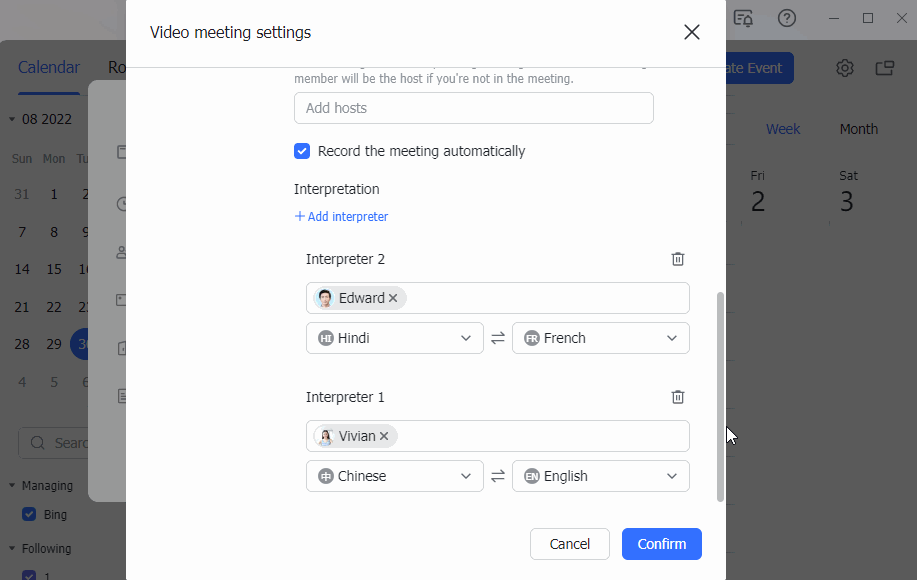
Task: Click the Add hosts input field
Action: click(x=473, y=108)
